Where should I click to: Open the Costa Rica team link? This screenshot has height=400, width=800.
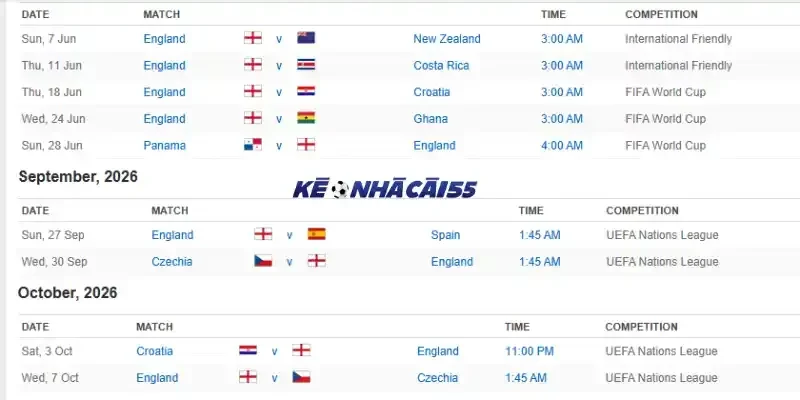pos(441,65)
